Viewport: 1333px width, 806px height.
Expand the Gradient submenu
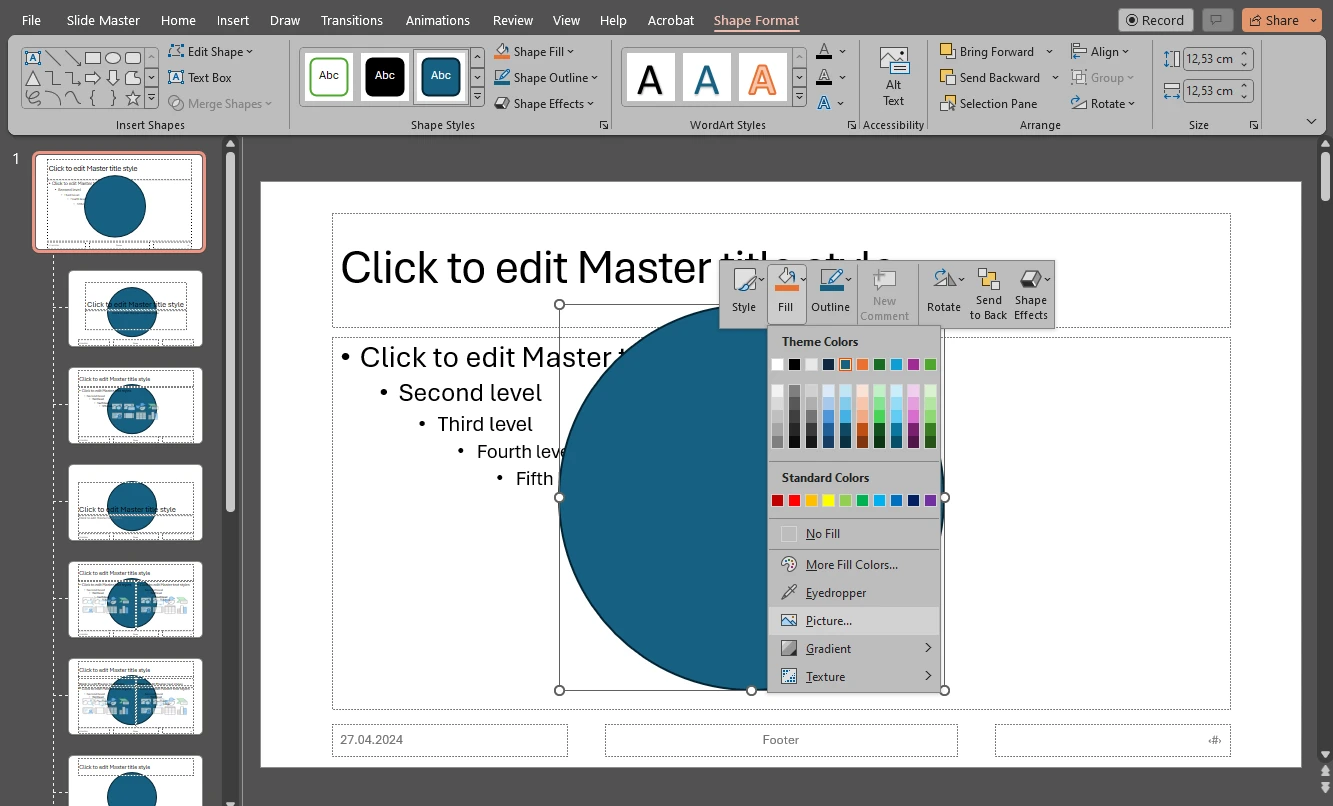coord(828,648)
